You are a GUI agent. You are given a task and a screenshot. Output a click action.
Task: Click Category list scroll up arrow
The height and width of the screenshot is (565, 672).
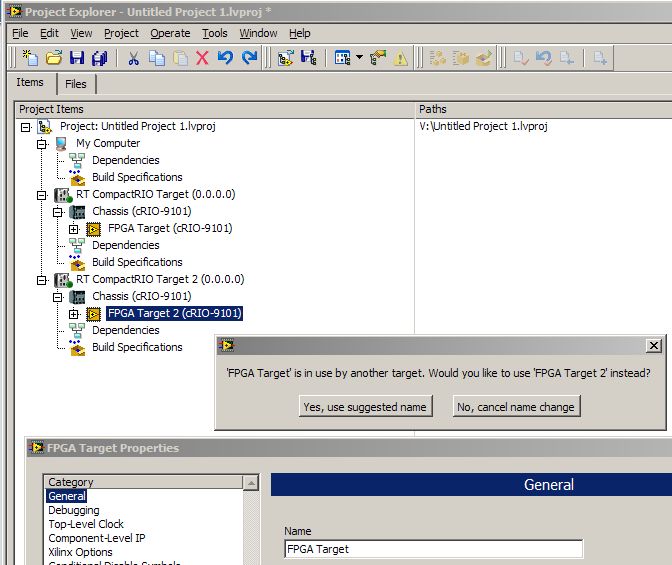tap(251, 483)
